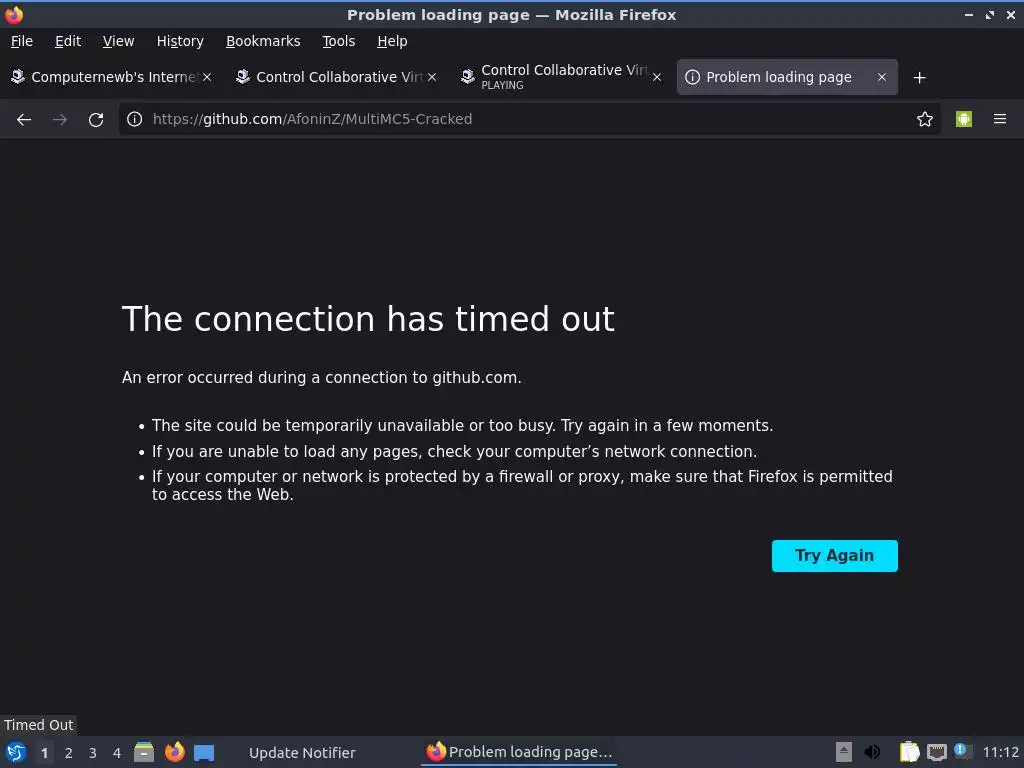Open the Firefox hamburger menu
Image resolution: width=1024 pixels, height=768 pixels.
click(1000, 119)
